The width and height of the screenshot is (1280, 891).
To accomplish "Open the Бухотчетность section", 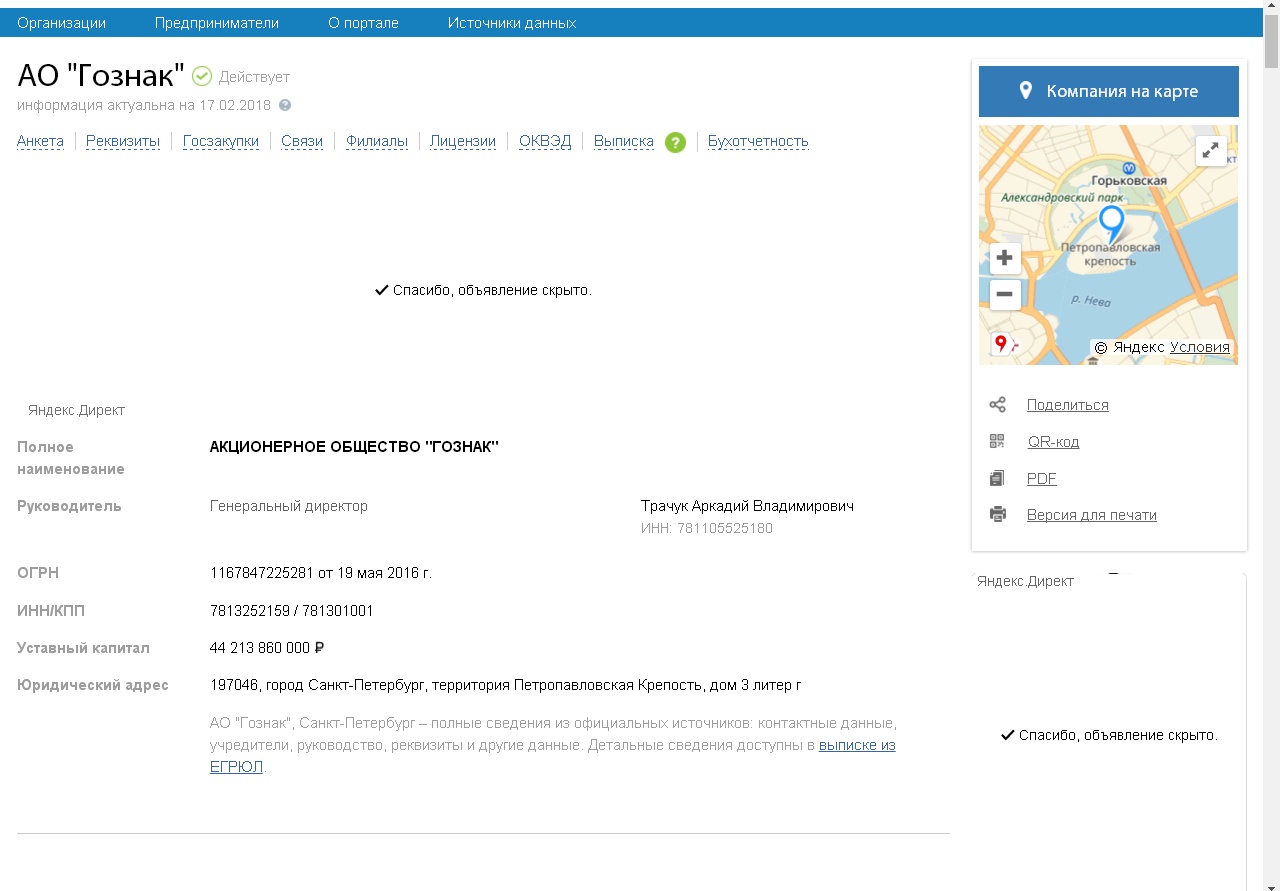I will tap(758, 141).
